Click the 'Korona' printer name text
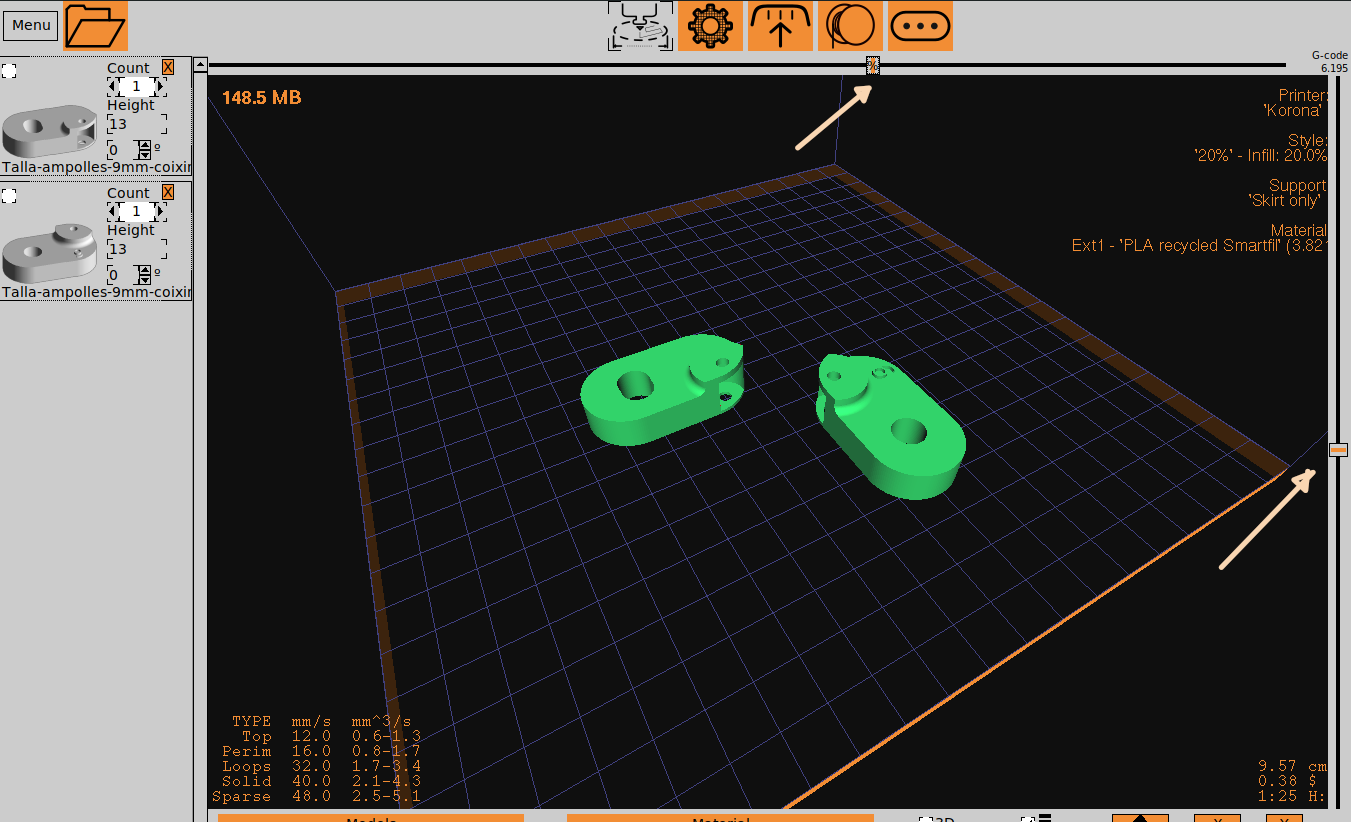 coord(1293,111)
